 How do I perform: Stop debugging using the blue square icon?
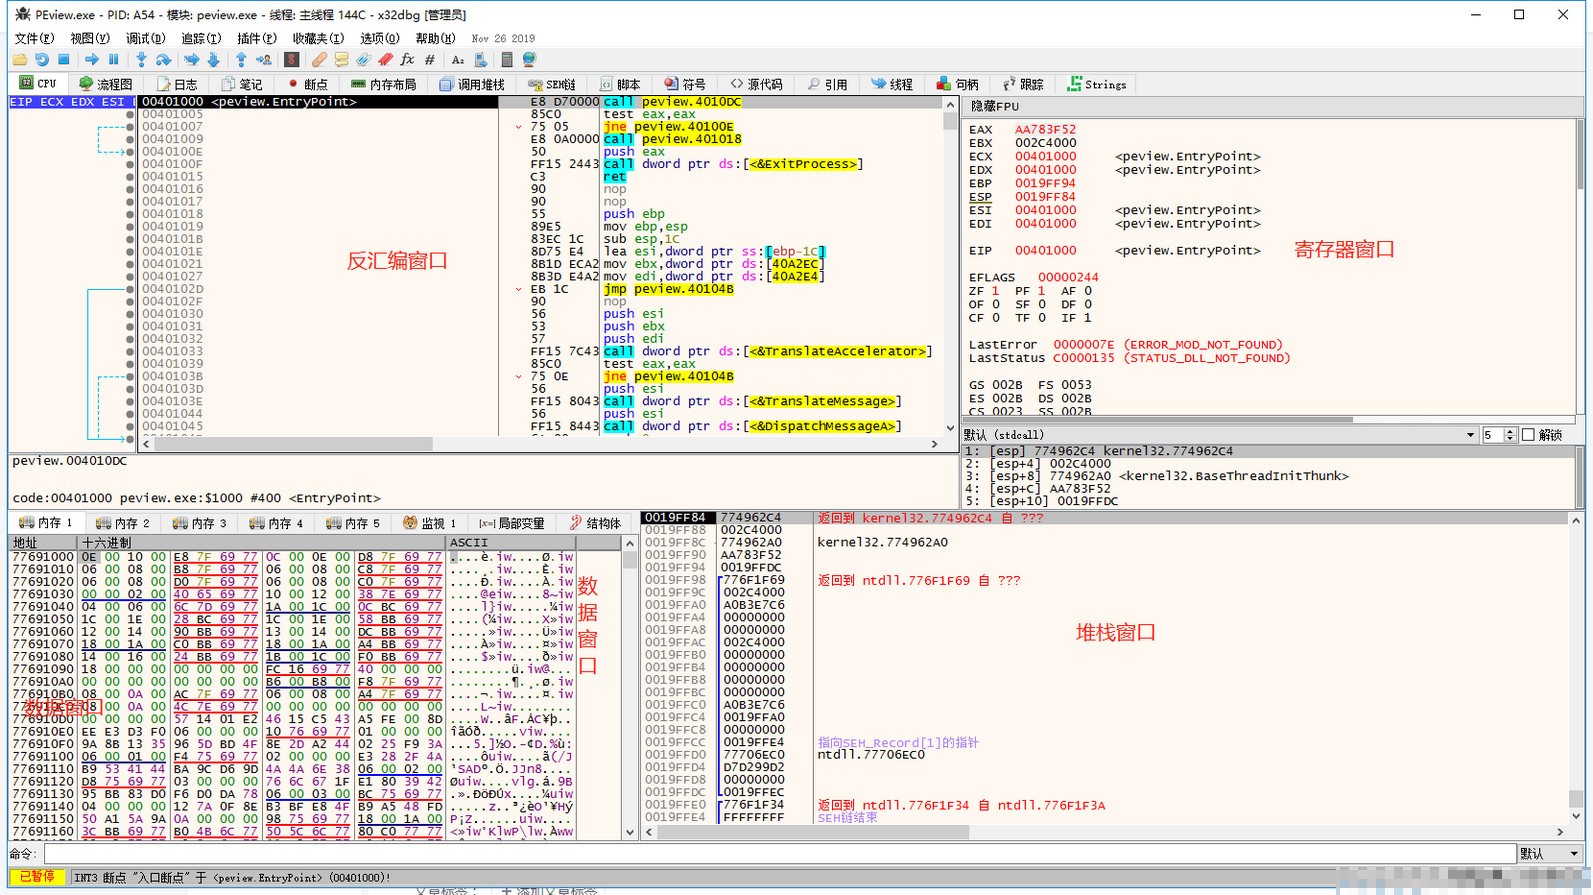point(64,60)
